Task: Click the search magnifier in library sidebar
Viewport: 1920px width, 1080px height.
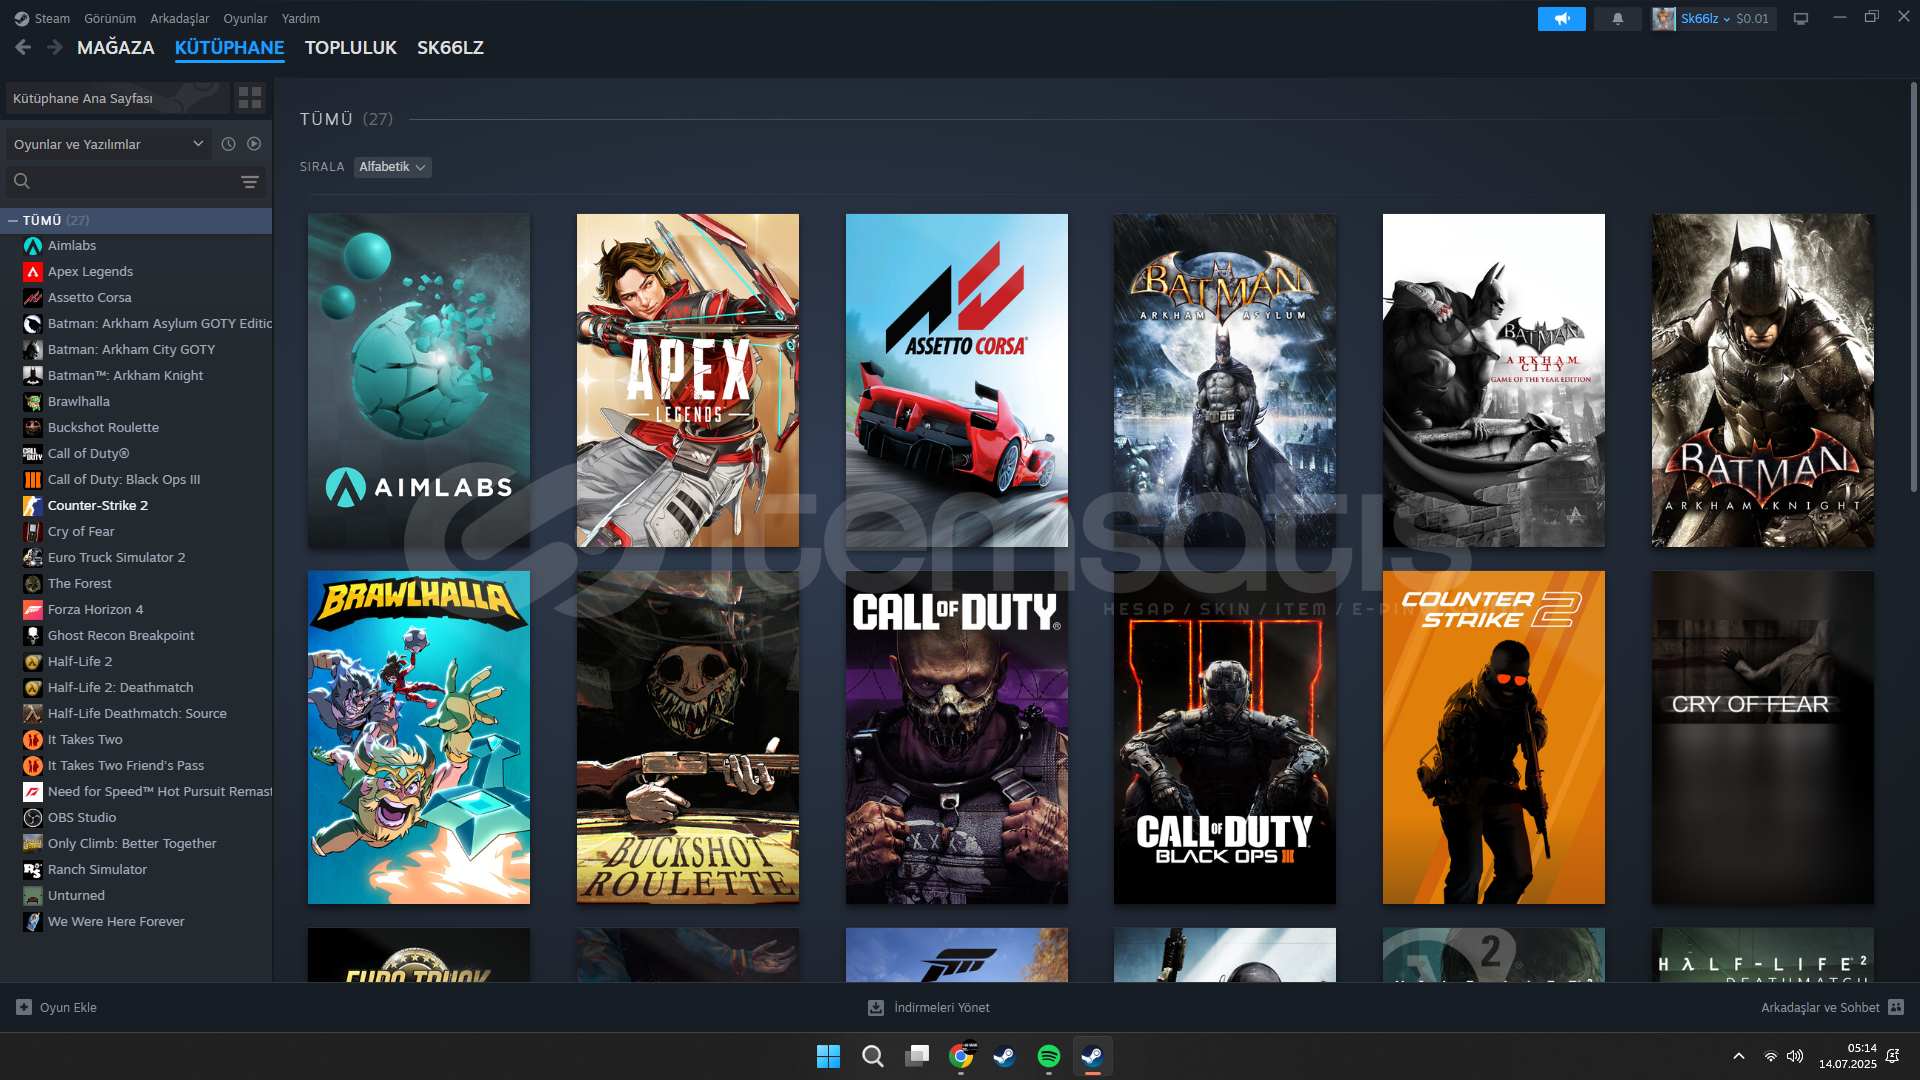Action: point(22,181)
